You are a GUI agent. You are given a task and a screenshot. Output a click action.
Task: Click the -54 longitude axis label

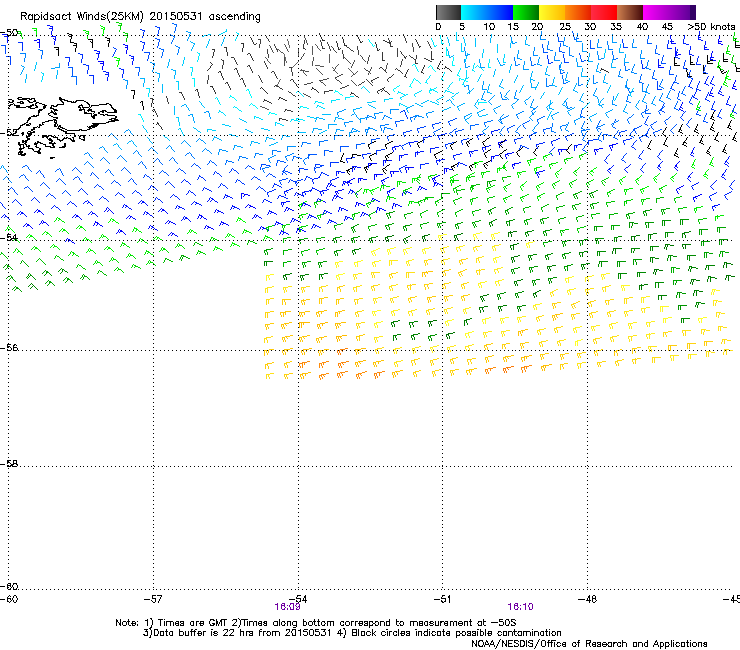(298, 599)
